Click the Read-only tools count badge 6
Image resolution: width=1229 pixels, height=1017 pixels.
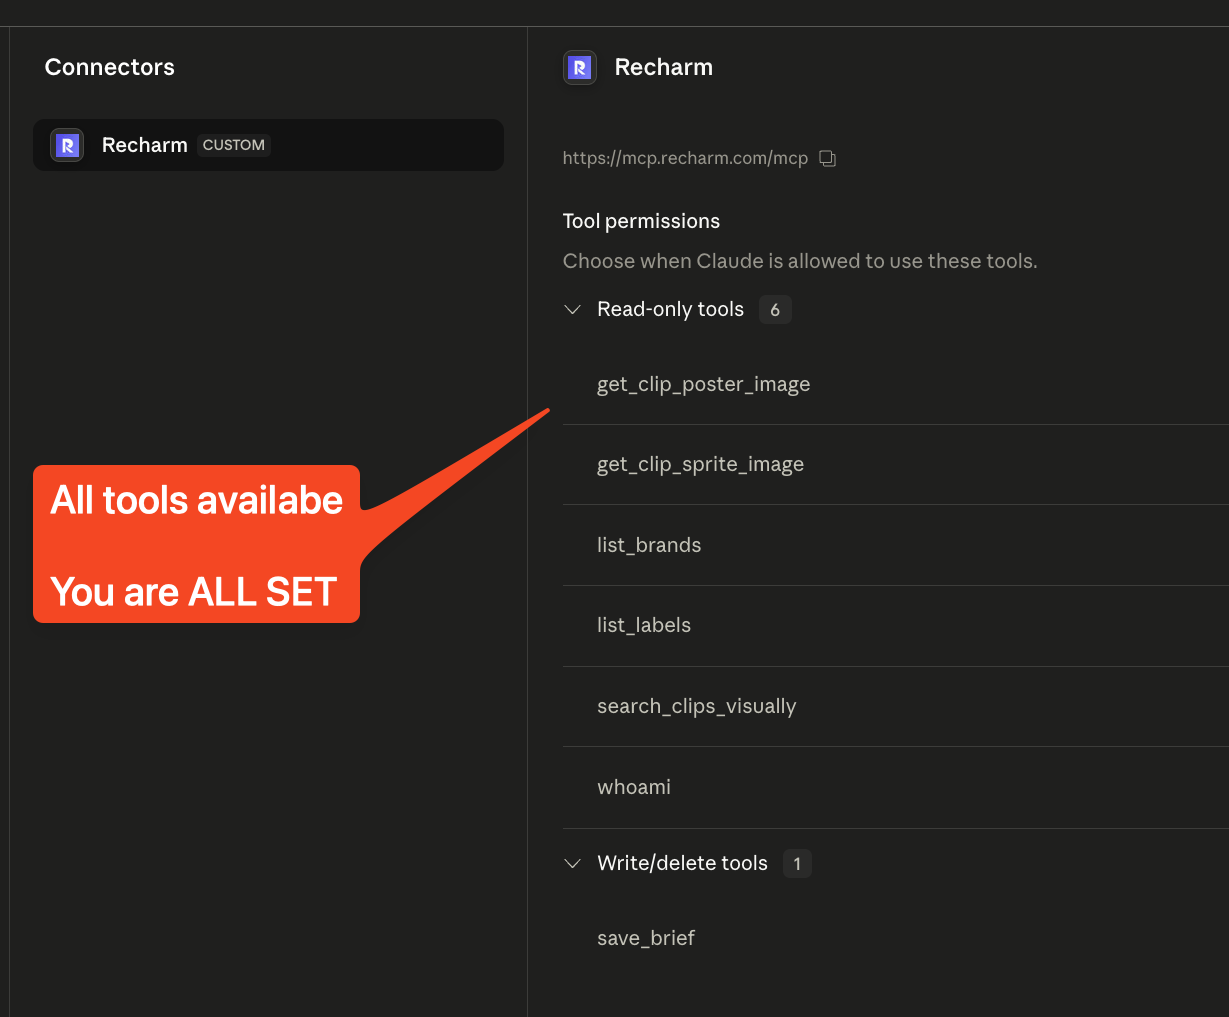click(775, 310)
